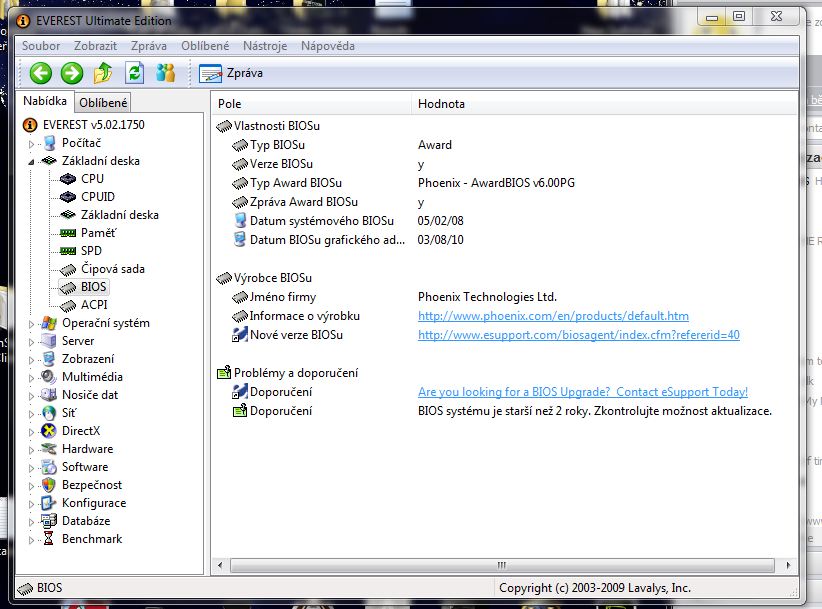Select the Datum systémového BIOSu row
822x609 pixels.
tap(503, 221)
